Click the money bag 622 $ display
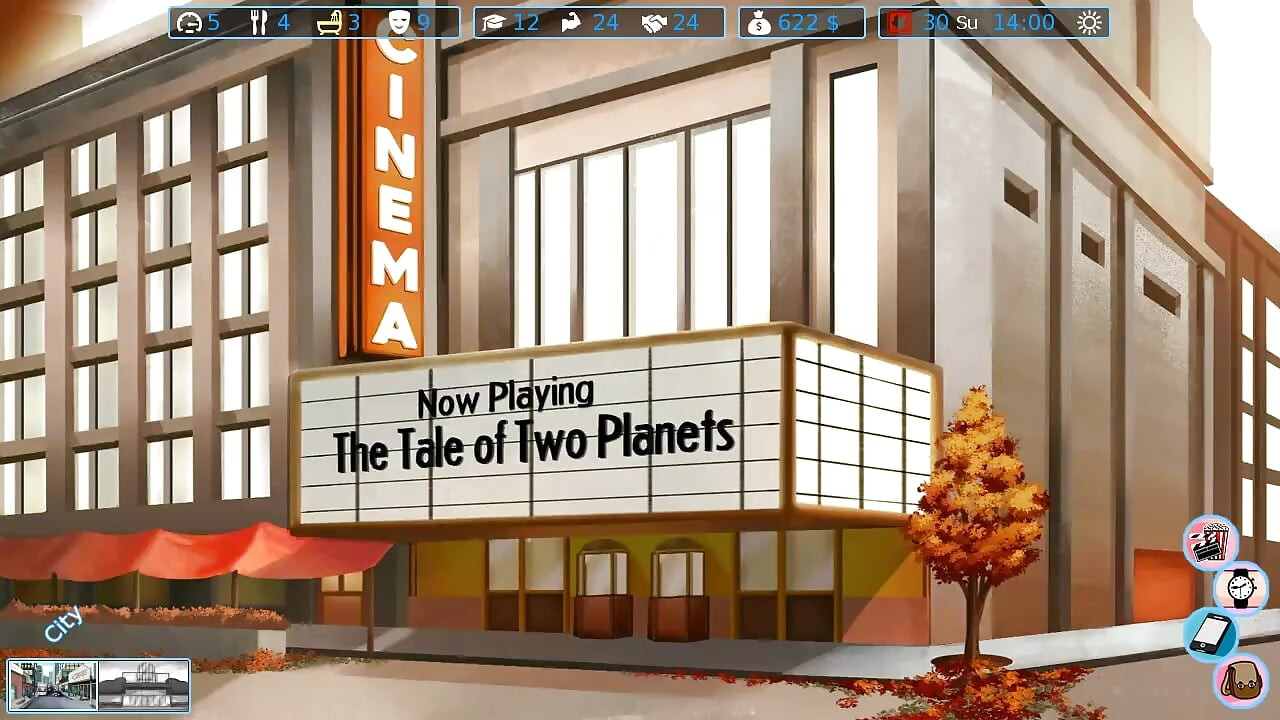 pos(802,22)
